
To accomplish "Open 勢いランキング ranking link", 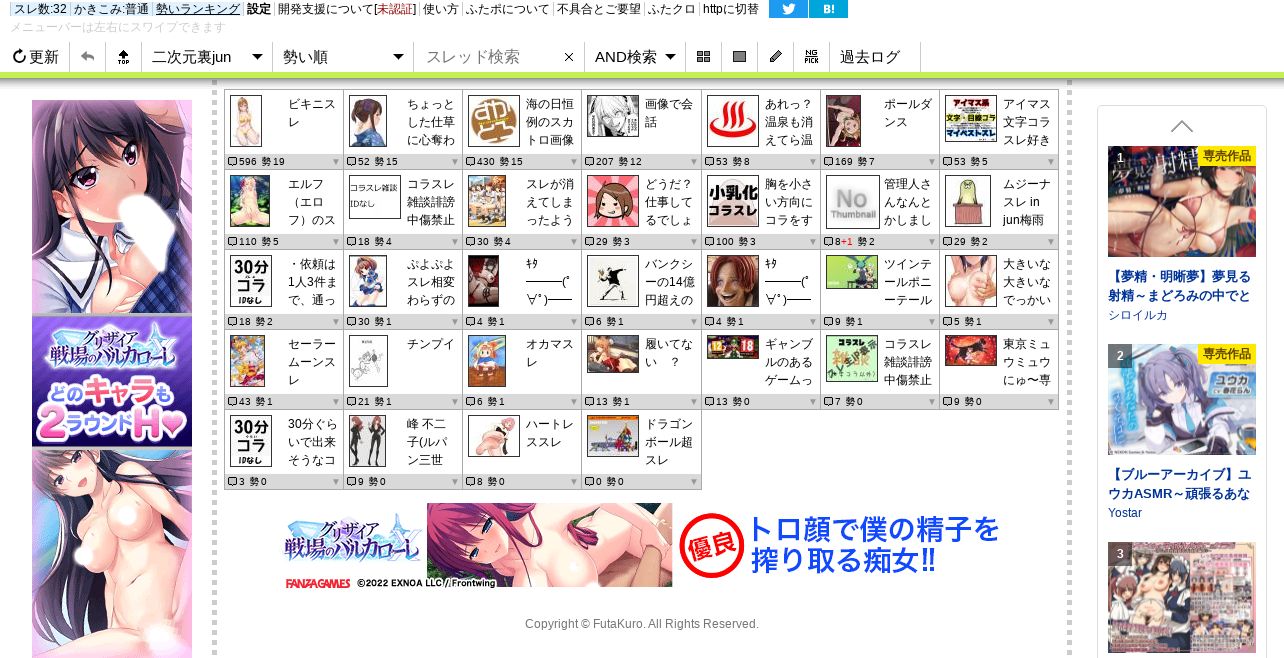I will point(198,9).
